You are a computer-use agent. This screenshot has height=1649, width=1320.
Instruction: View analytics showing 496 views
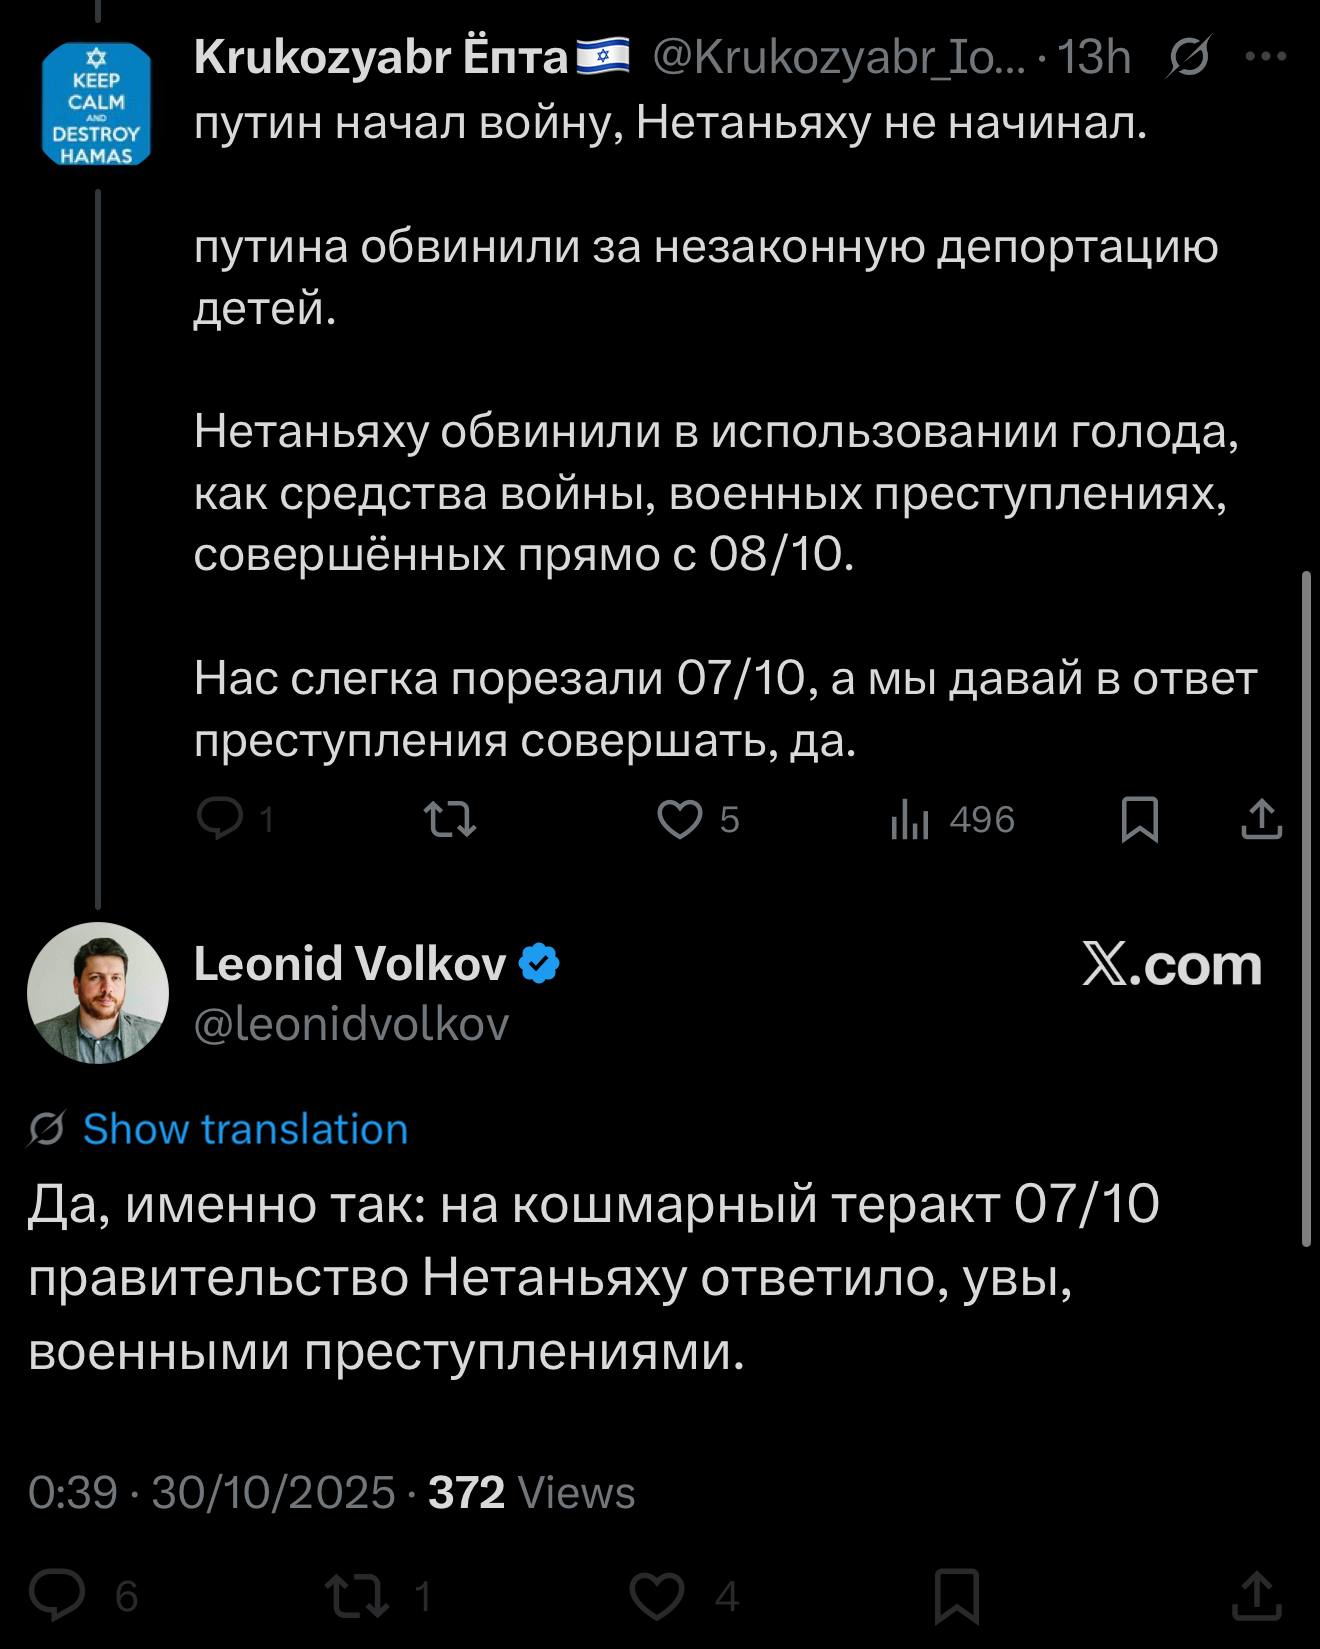pyautogui.click(x=911, y=820)
